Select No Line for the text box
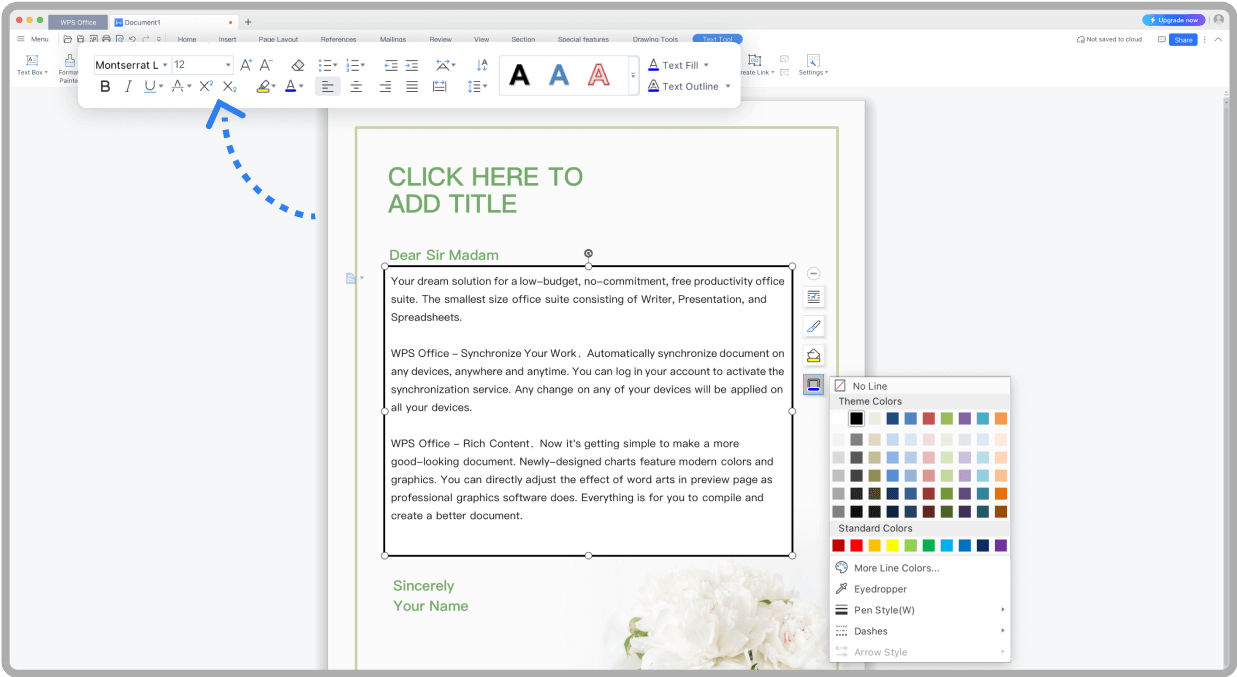The height and width of the screenshot is (677, 1237). pos(869,385)
